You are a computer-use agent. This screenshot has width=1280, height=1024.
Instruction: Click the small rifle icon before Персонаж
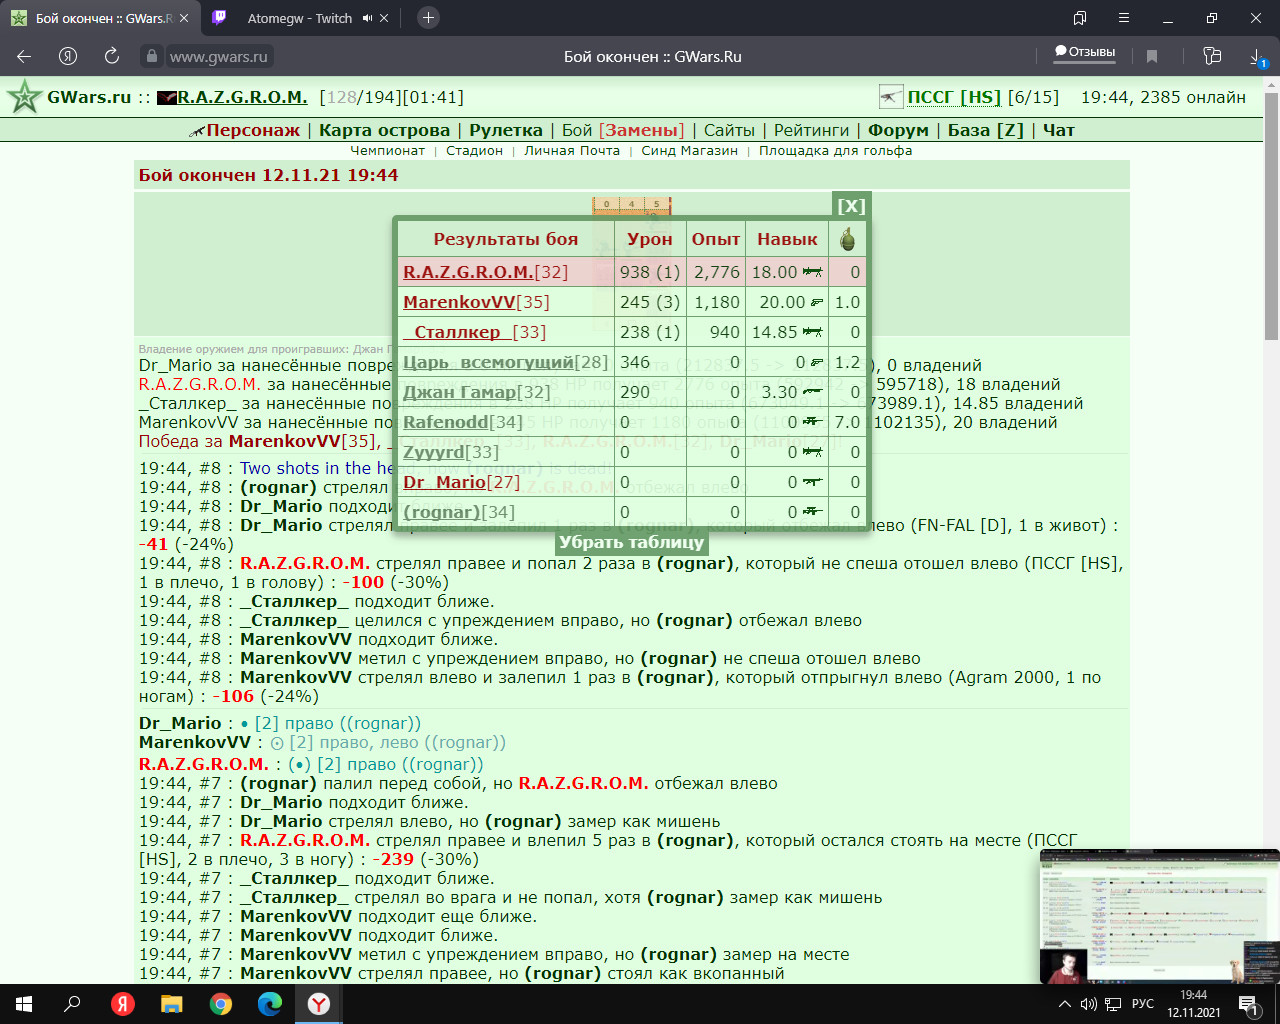pyautogui.click(x=197, y=131)
